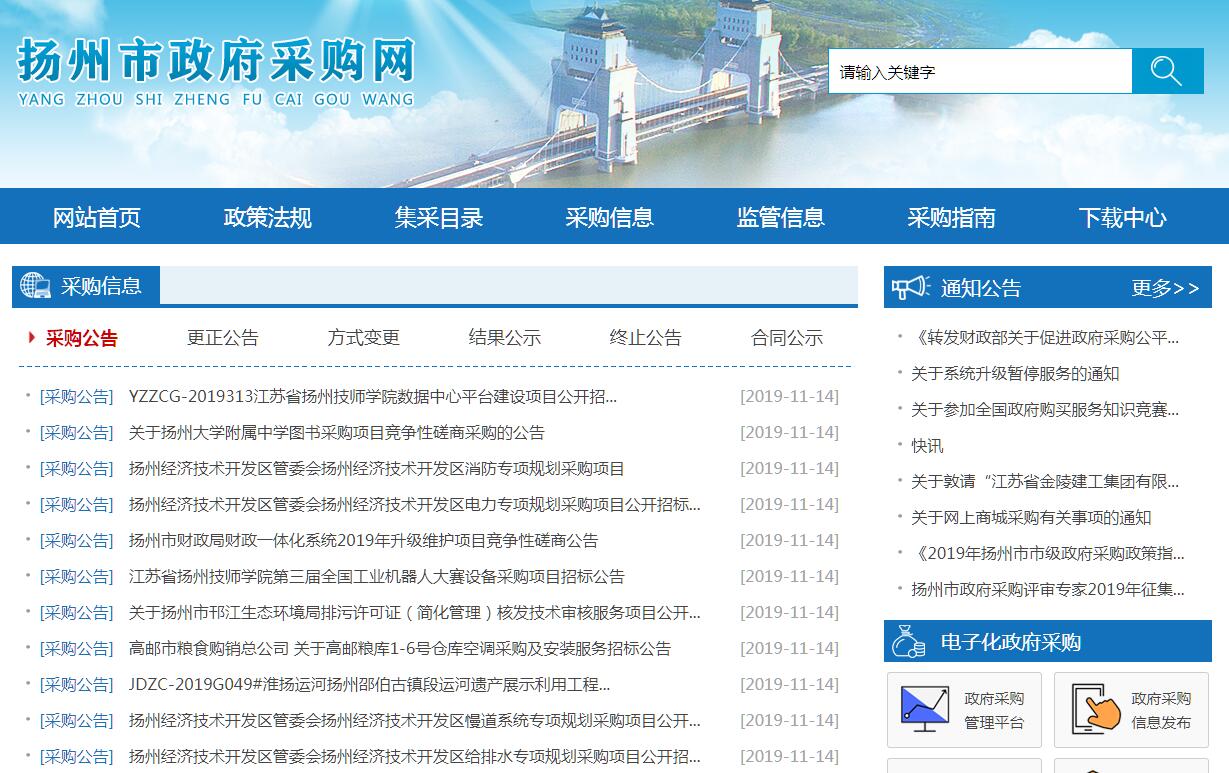Open the 政府采购管理平台 chart icon tile
Viewport: 1229px width, 773px height.
tap(964, 710)
